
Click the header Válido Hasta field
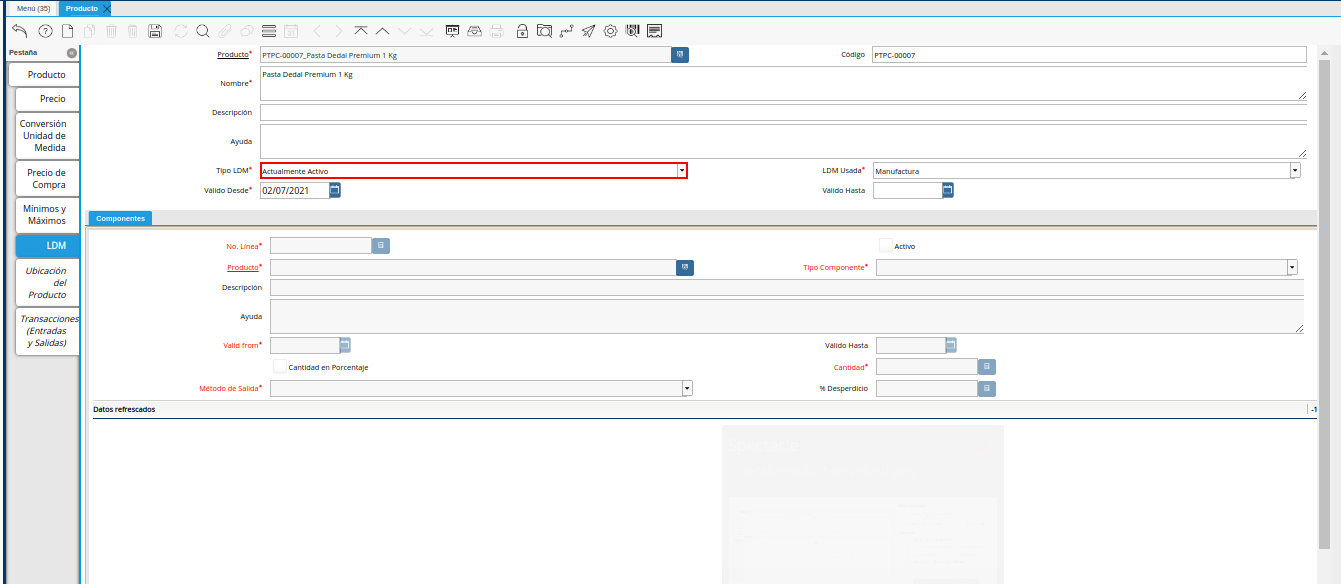pyautogui.click(x=907, y=190)
